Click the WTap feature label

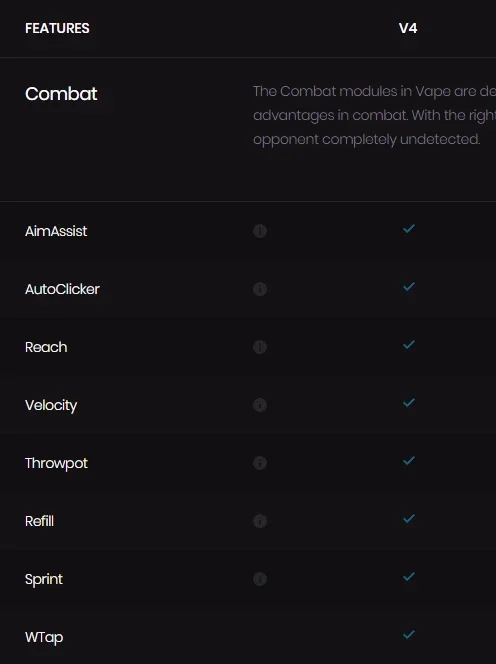click(44, 637)
